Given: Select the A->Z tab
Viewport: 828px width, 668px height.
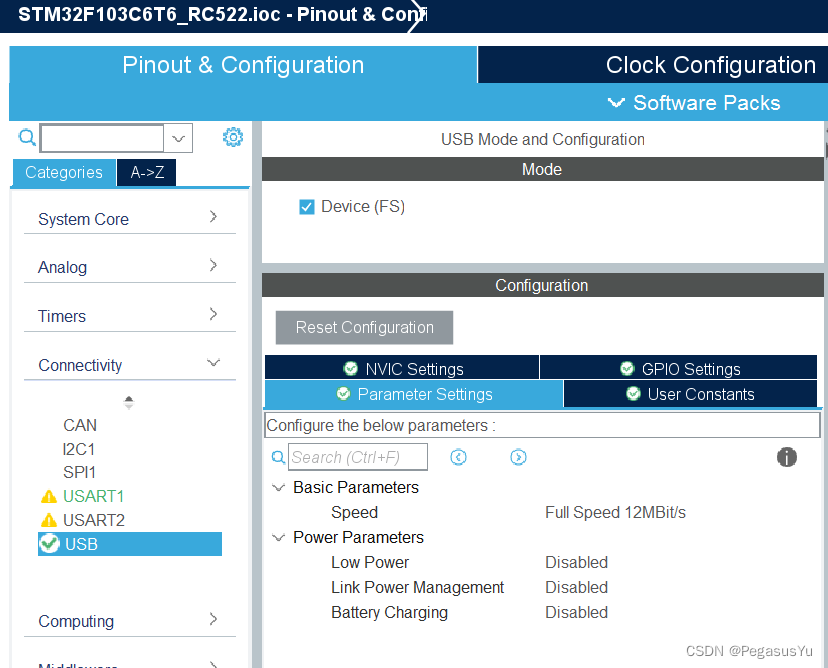Looking at the screenshot, I should coord(147,173).
